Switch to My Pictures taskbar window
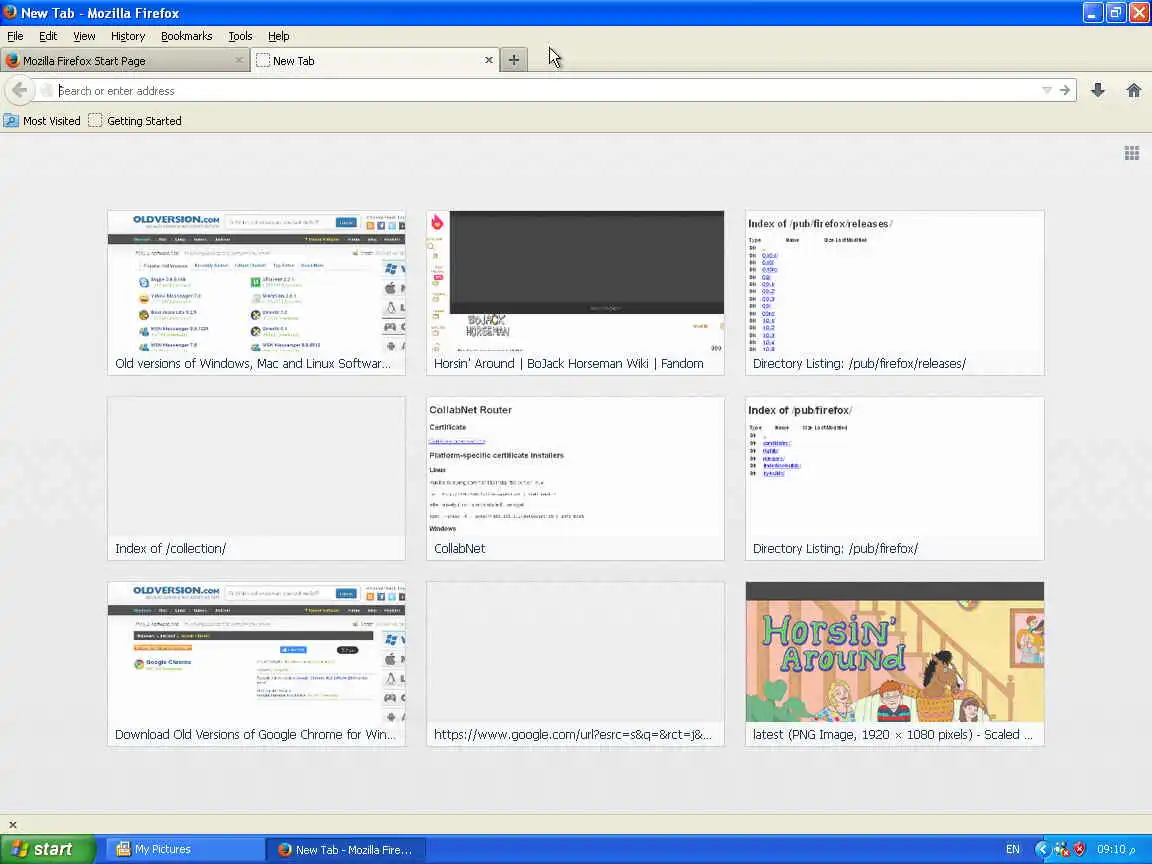The width and height of the screenshot is (1152, 864). [185, 849]
